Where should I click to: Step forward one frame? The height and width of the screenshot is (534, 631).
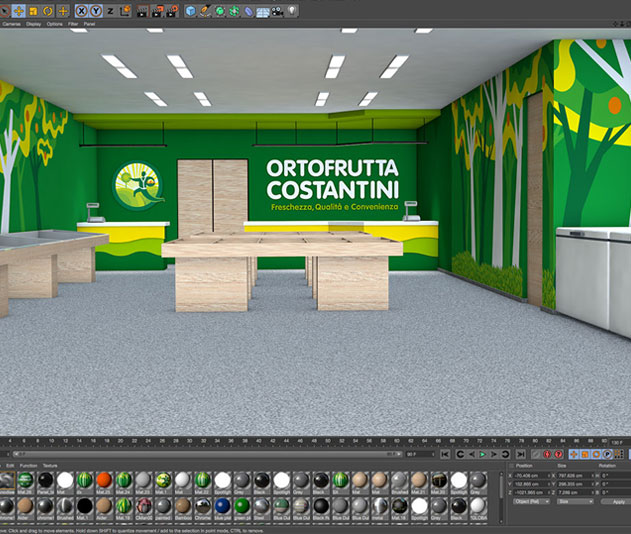(x=494, y=454)
